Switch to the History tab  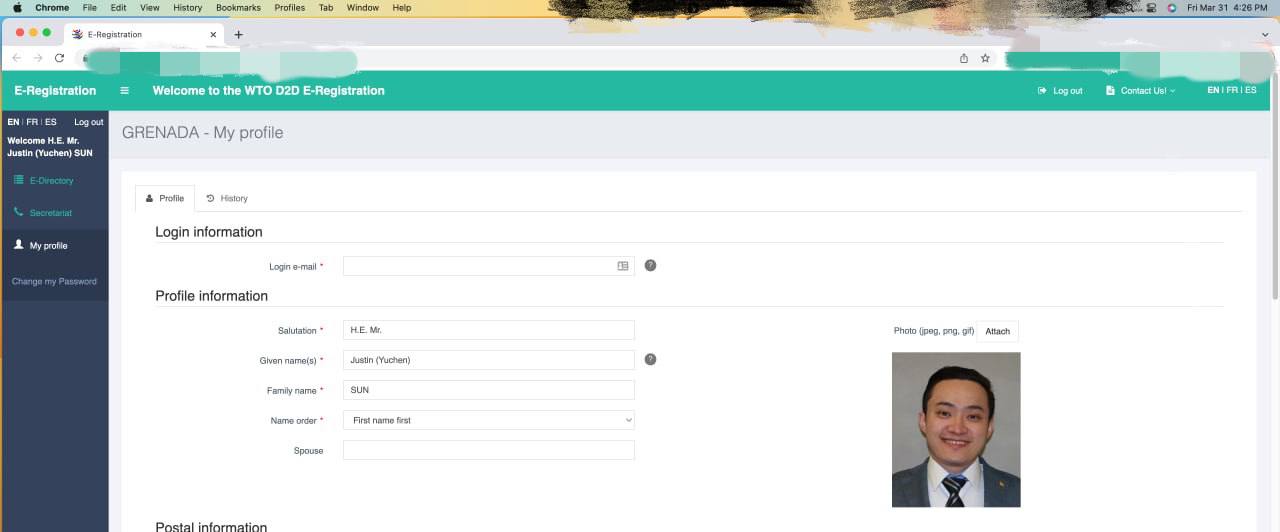pyautogui.click(x=227, y=198)
